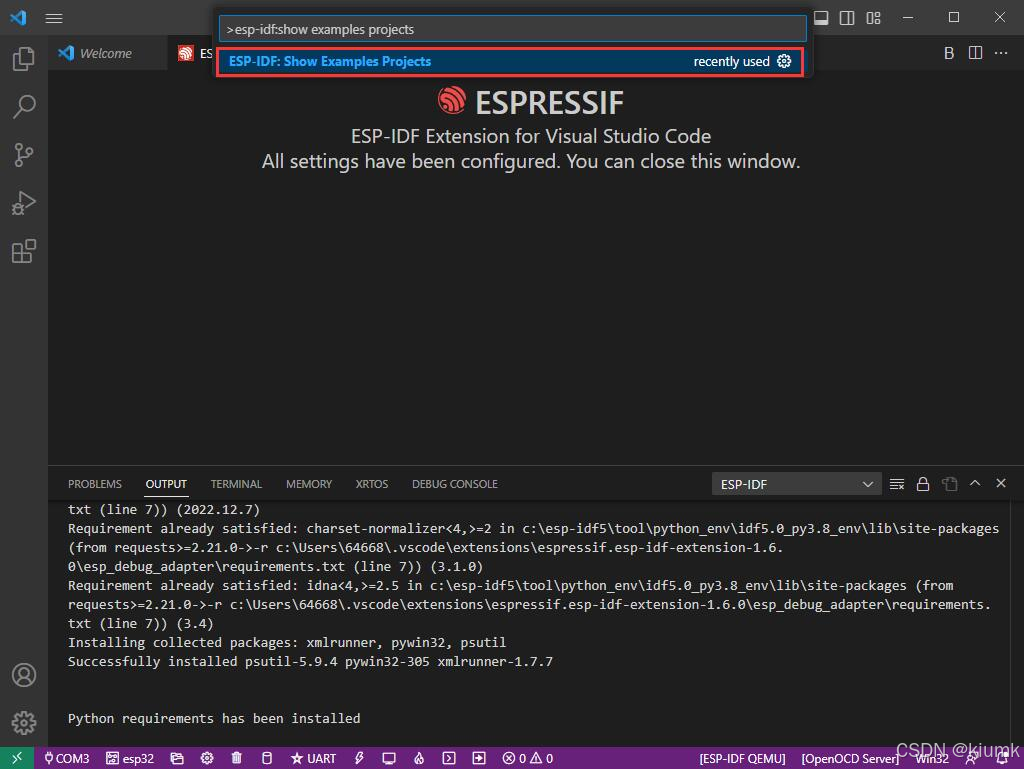This screenshot has height=769, width=1024.
Task: Switch to the OUTPUT panel tab
Action: click(x=166, y=484)
